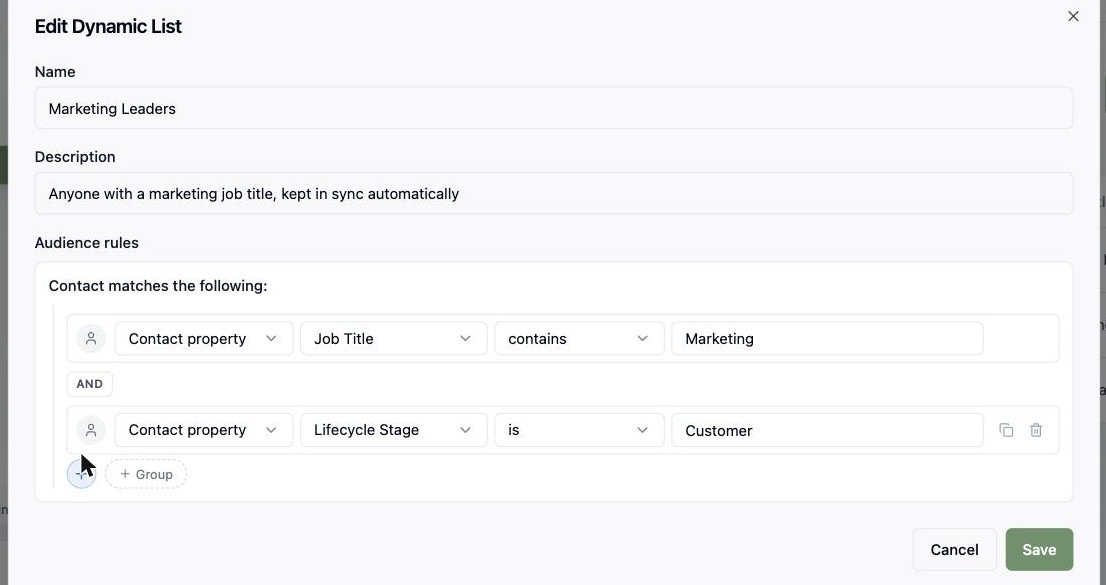Open the 'contains' operator dropdown

click(x=579, y=339)
